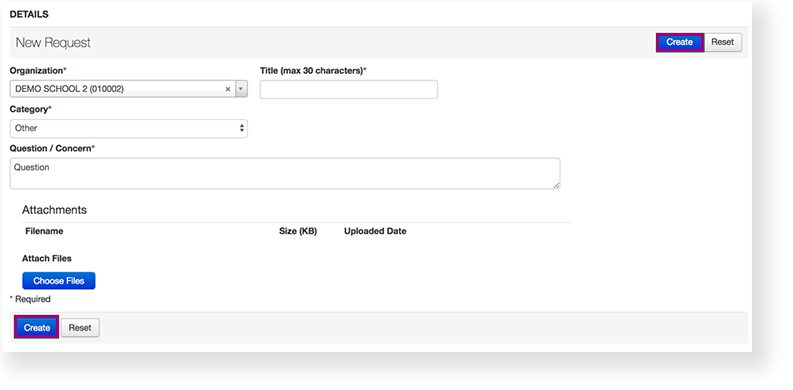
Task: Click the DETAILS heading text
Action: (x=29, y=15)
